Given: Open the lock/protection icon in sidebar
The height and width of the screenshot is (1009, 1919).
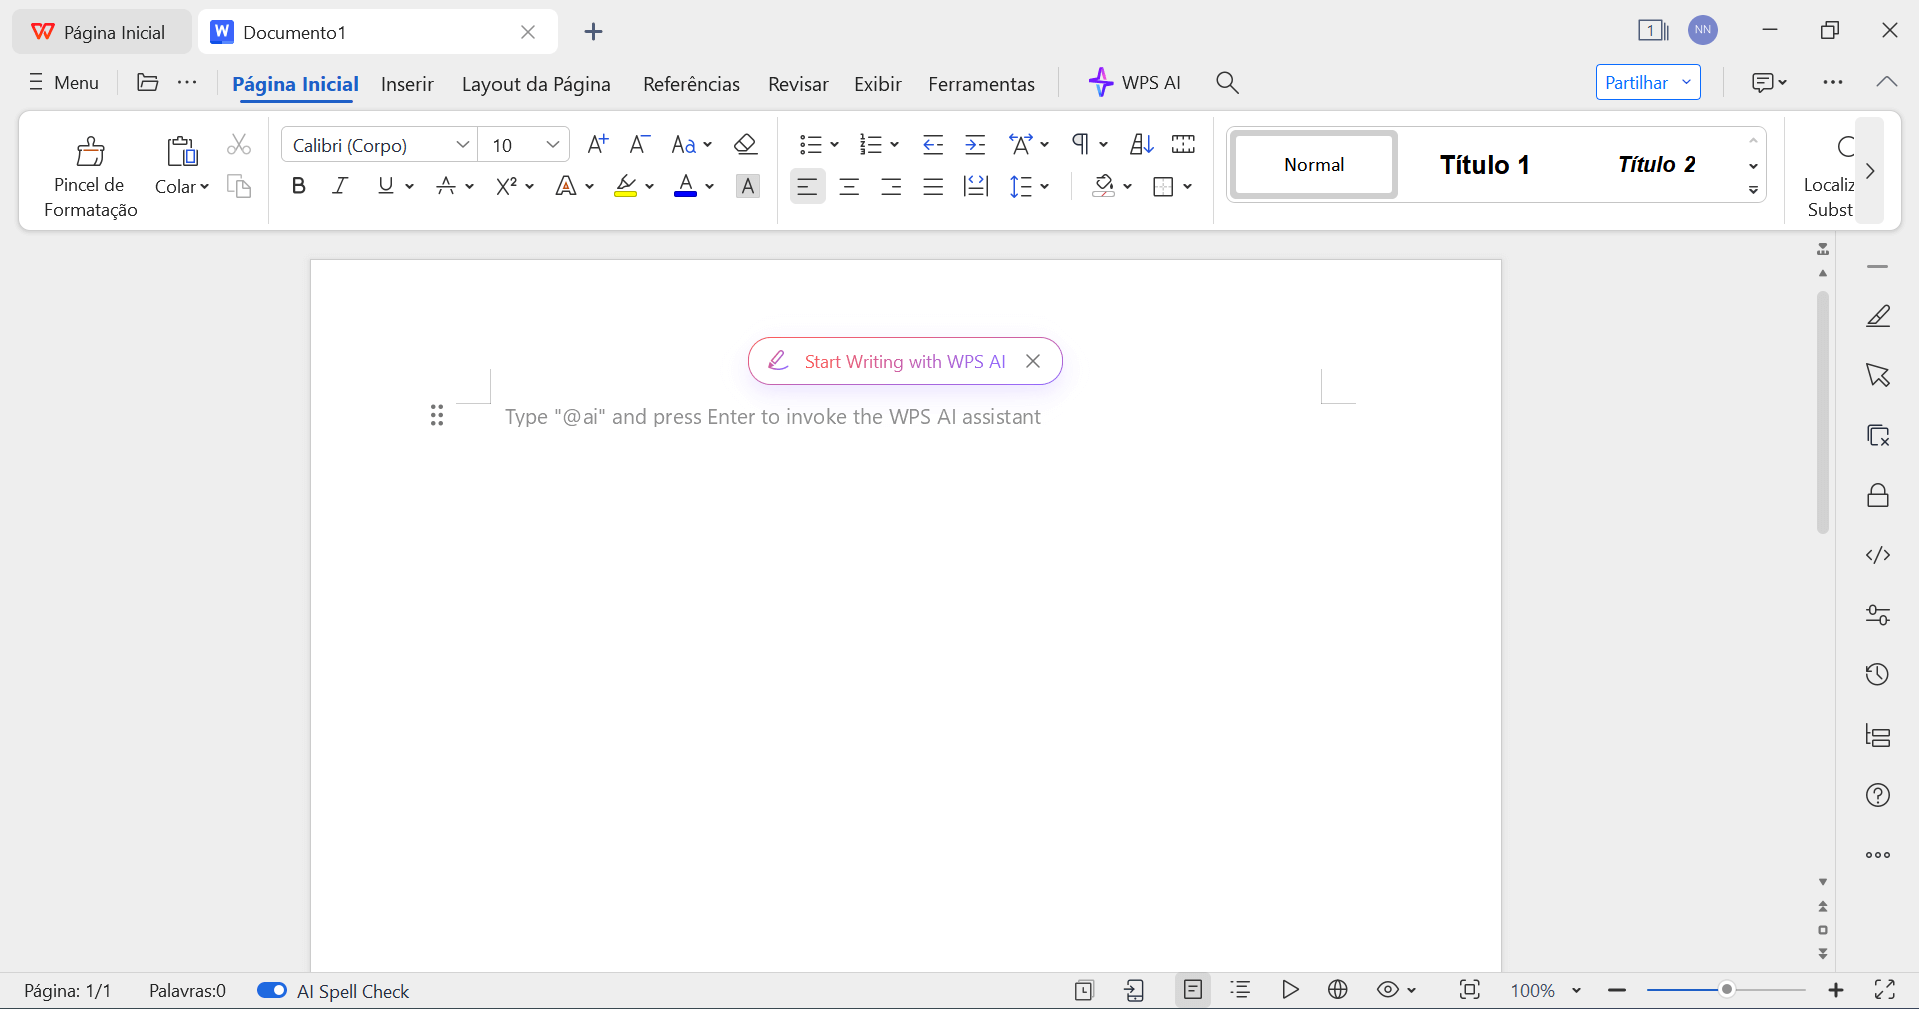Looking at the screenshot, I should pyautogui.click(x=1878, y=496).
